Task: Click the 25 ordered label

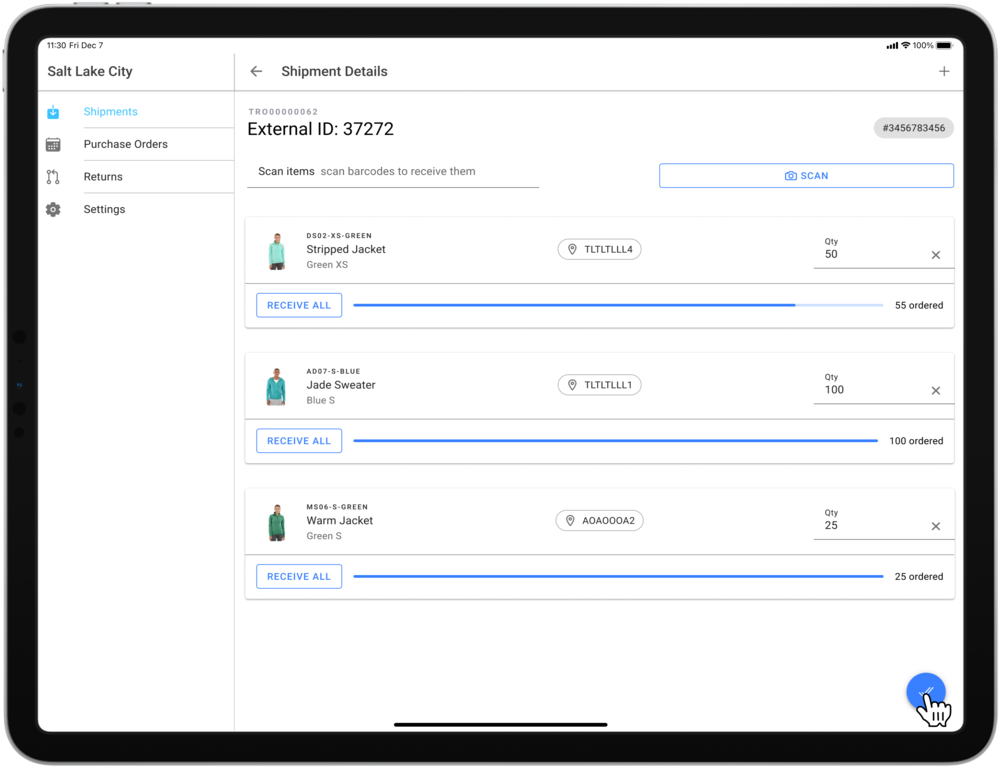Action: click(918, 577)
